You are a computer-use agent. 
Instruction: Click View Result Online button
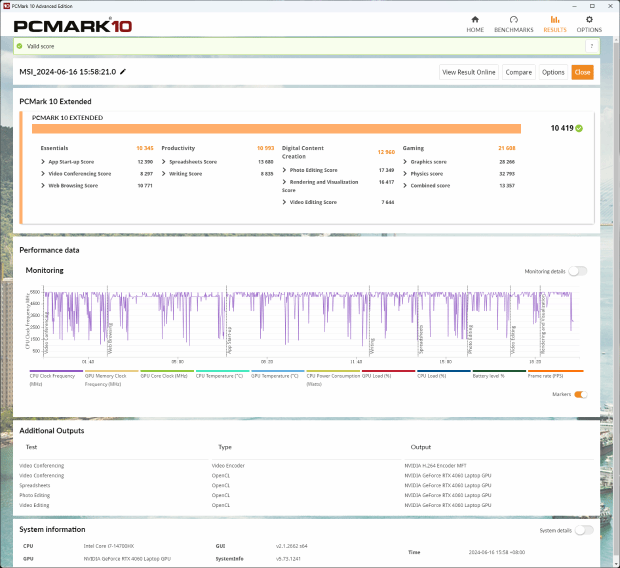coord(469,72)
